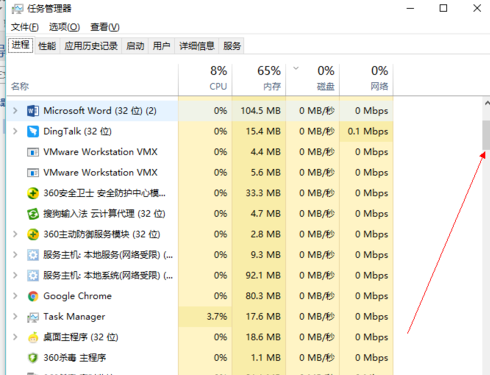Expand the DingTalk process group

pos(15,131)
